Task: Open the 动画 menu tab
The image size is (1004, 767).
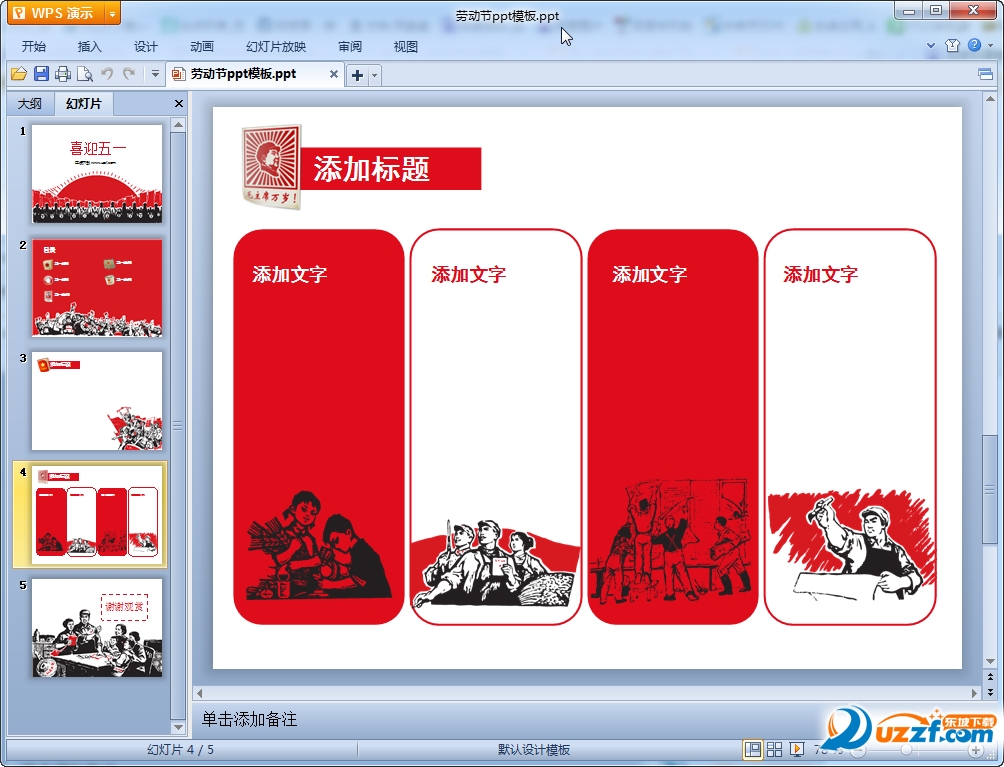Action: [x=202, y=47]
